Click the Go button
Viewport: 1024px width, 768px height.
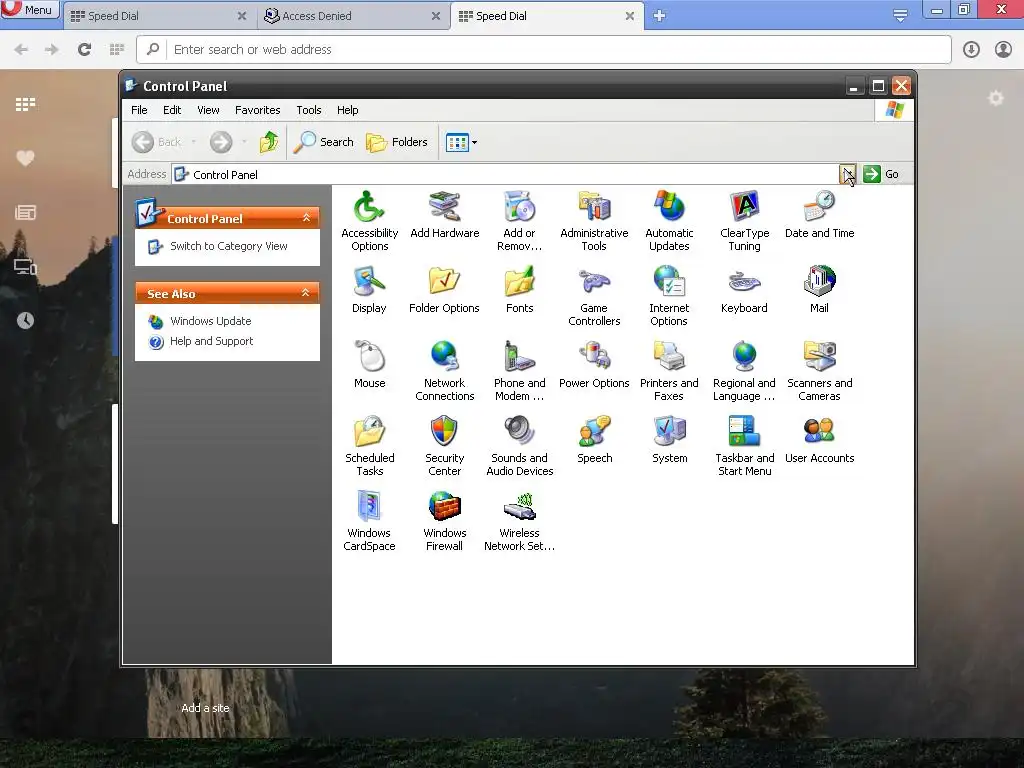coord(882,174)
